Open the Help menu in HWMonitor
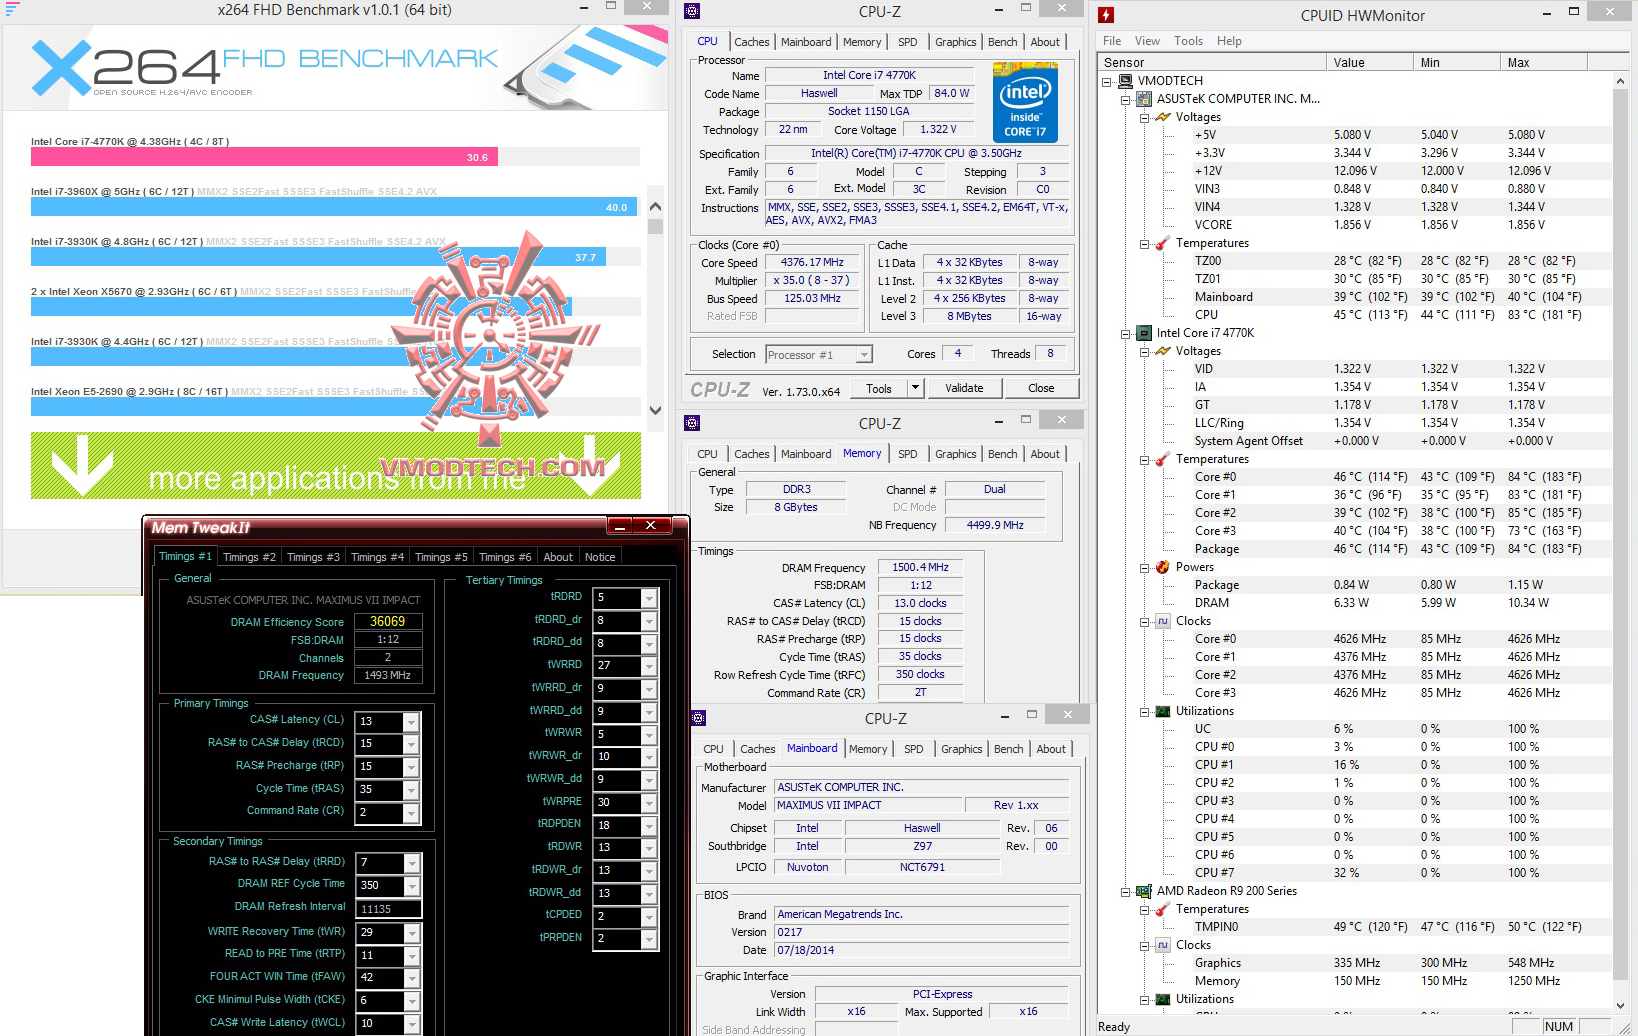The height and width of the screenshot is (1036, 1638). 1229,41
